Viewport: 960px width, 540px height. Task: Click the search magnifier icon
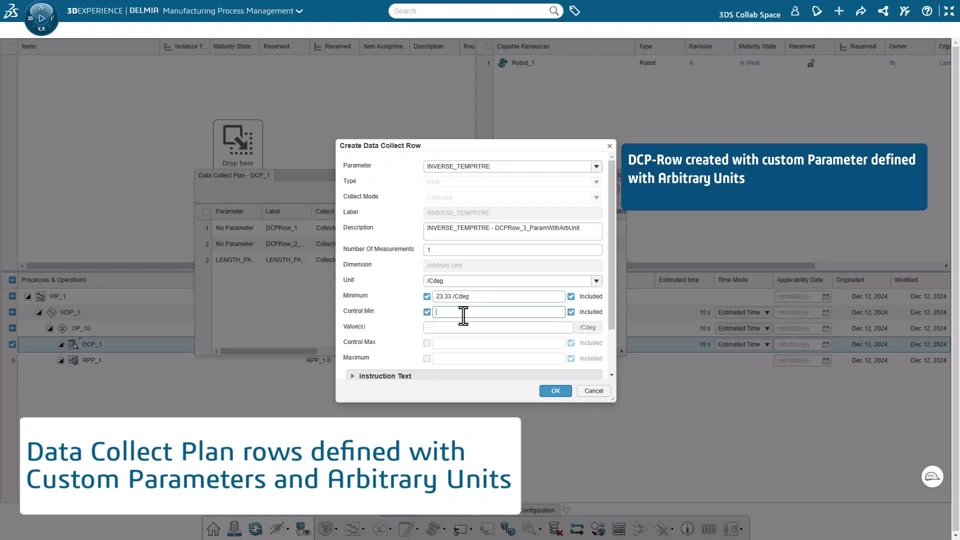[x=553, y=10]
